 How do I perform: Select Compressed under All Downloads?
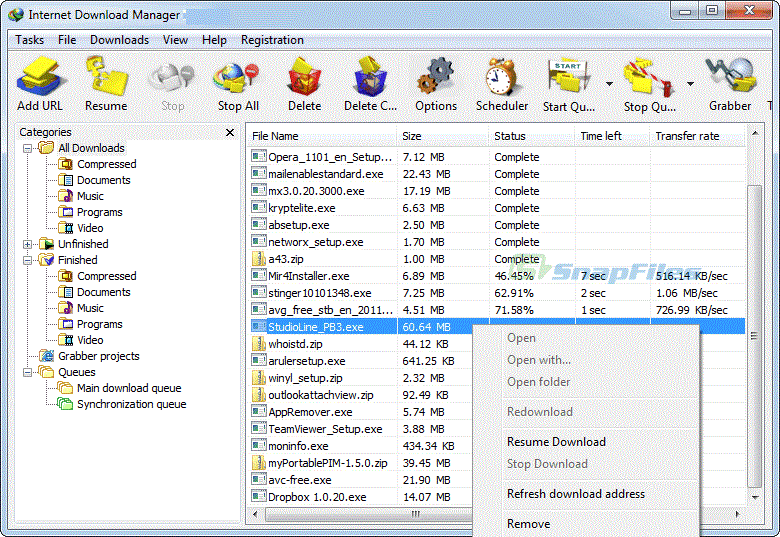(106, 164)
